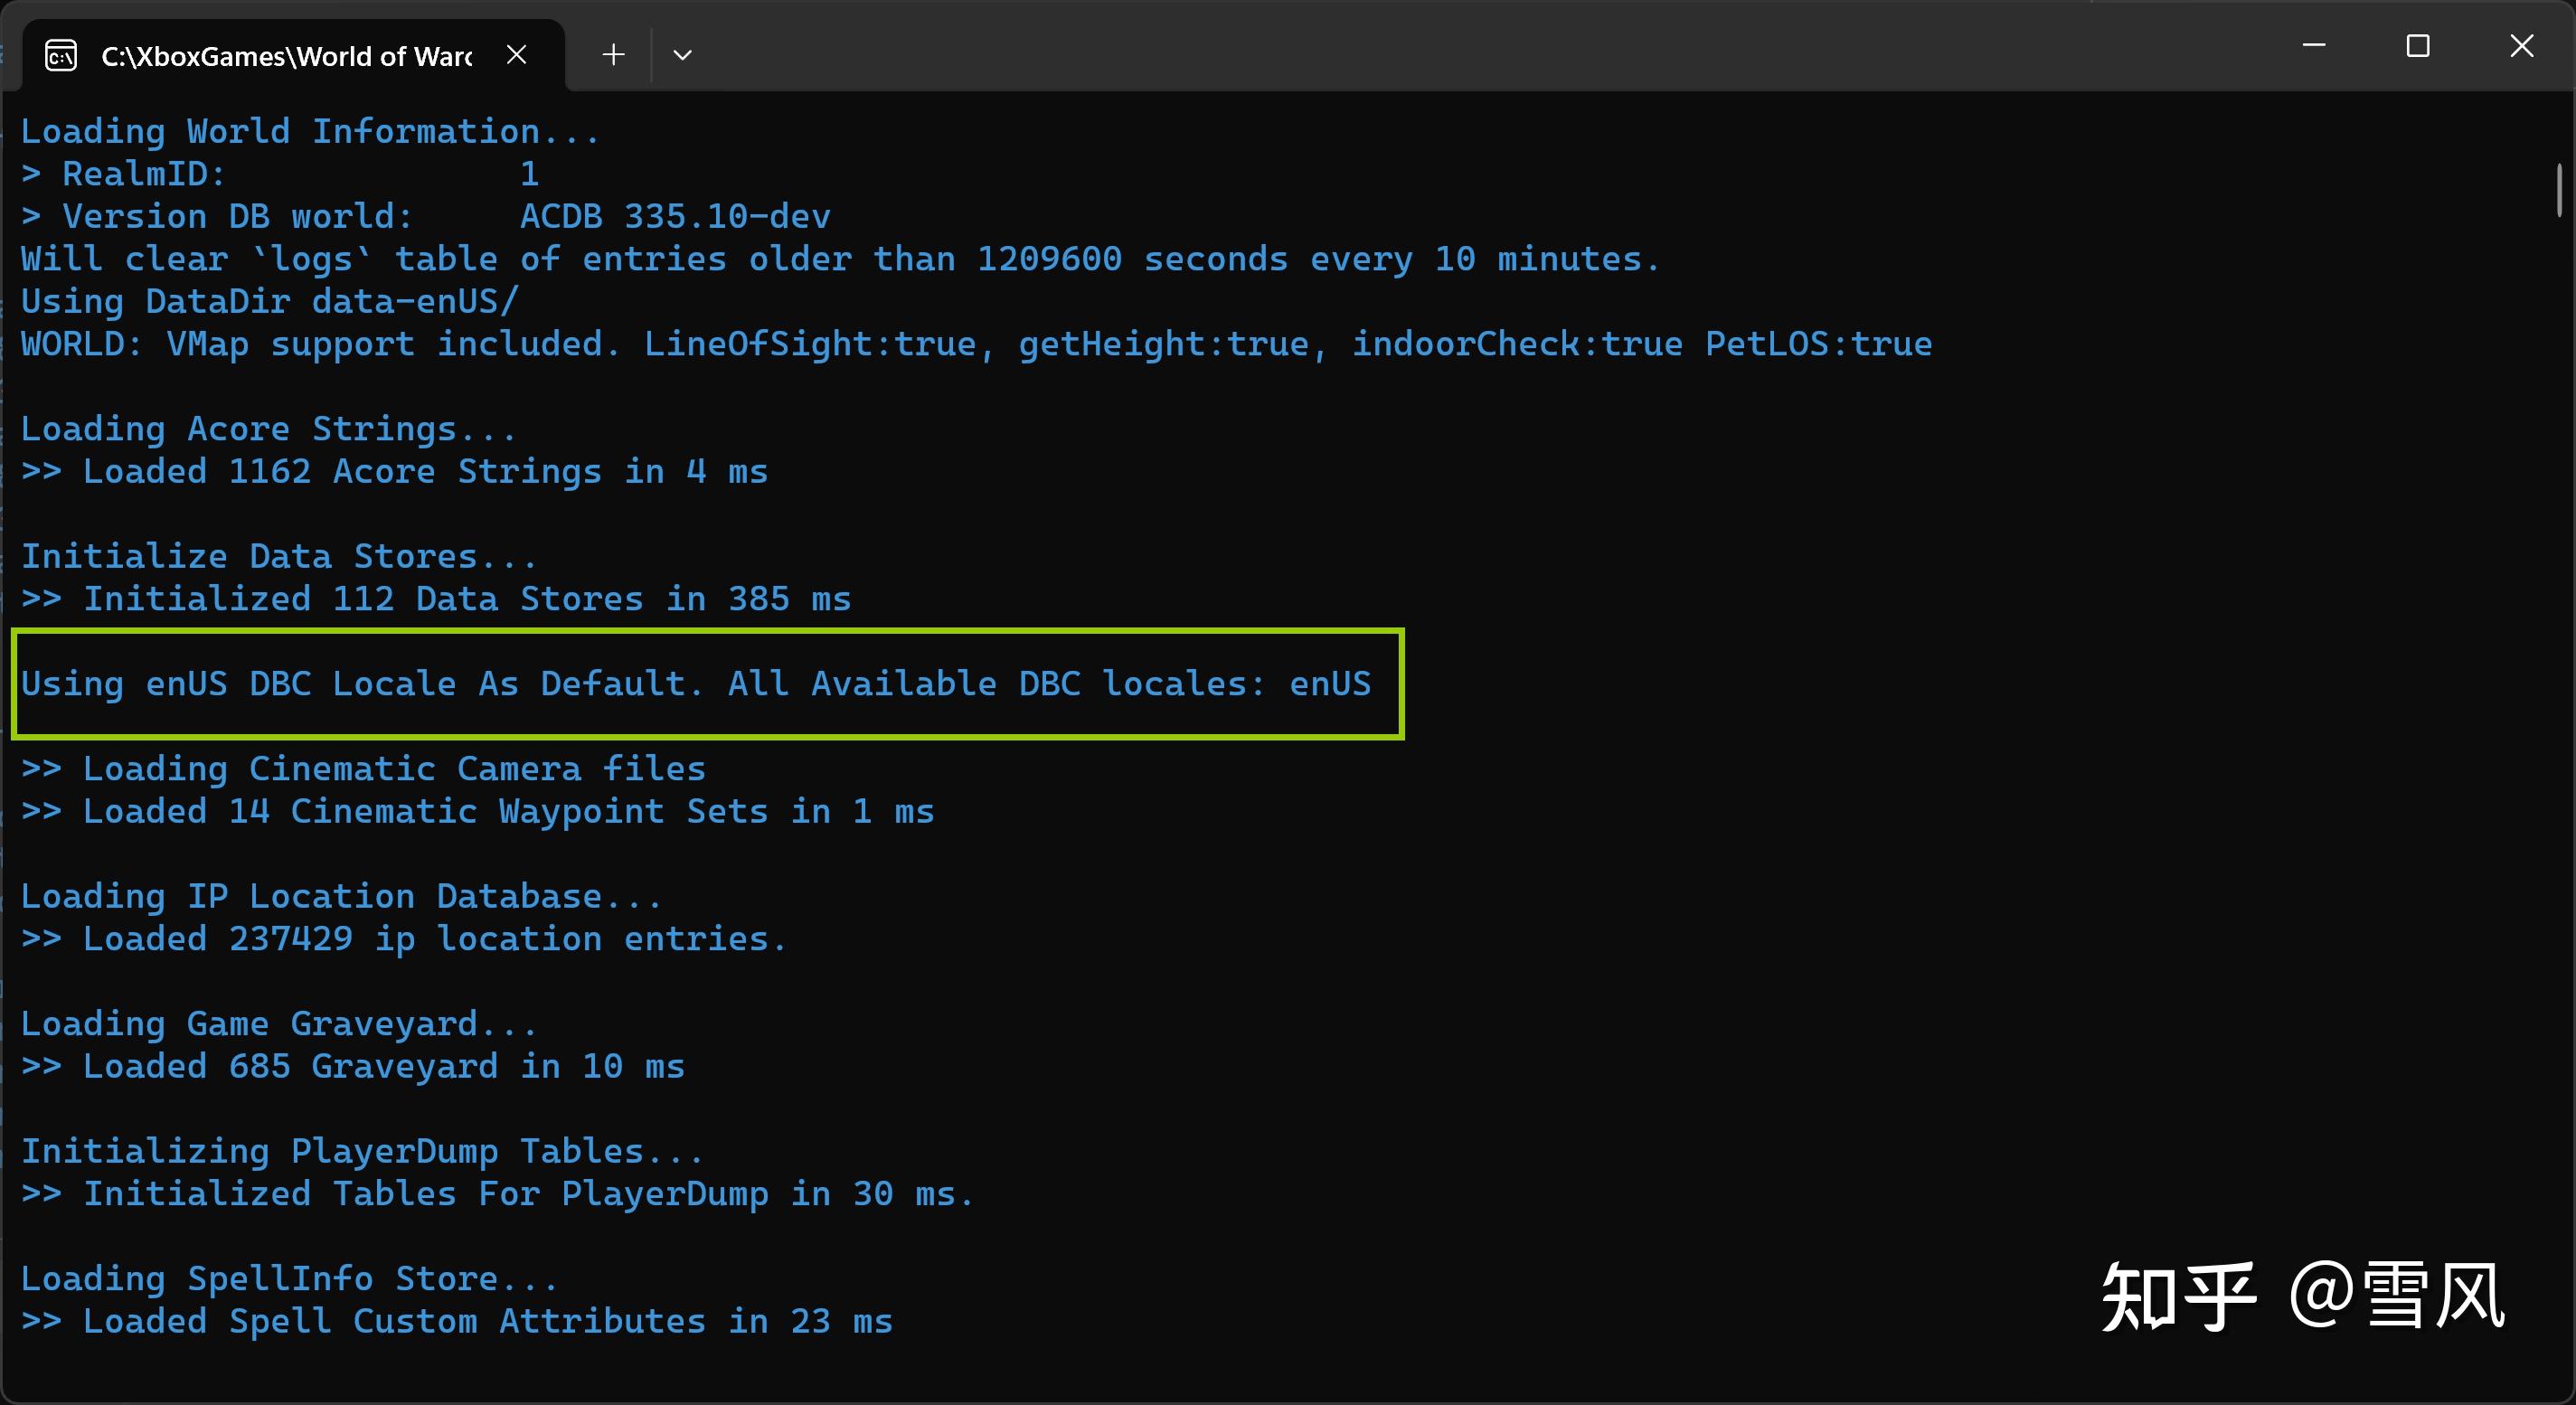Click the Loading SpellInfo Store line
This screenshot has width=2576, height=1405.
[289, 1279]
